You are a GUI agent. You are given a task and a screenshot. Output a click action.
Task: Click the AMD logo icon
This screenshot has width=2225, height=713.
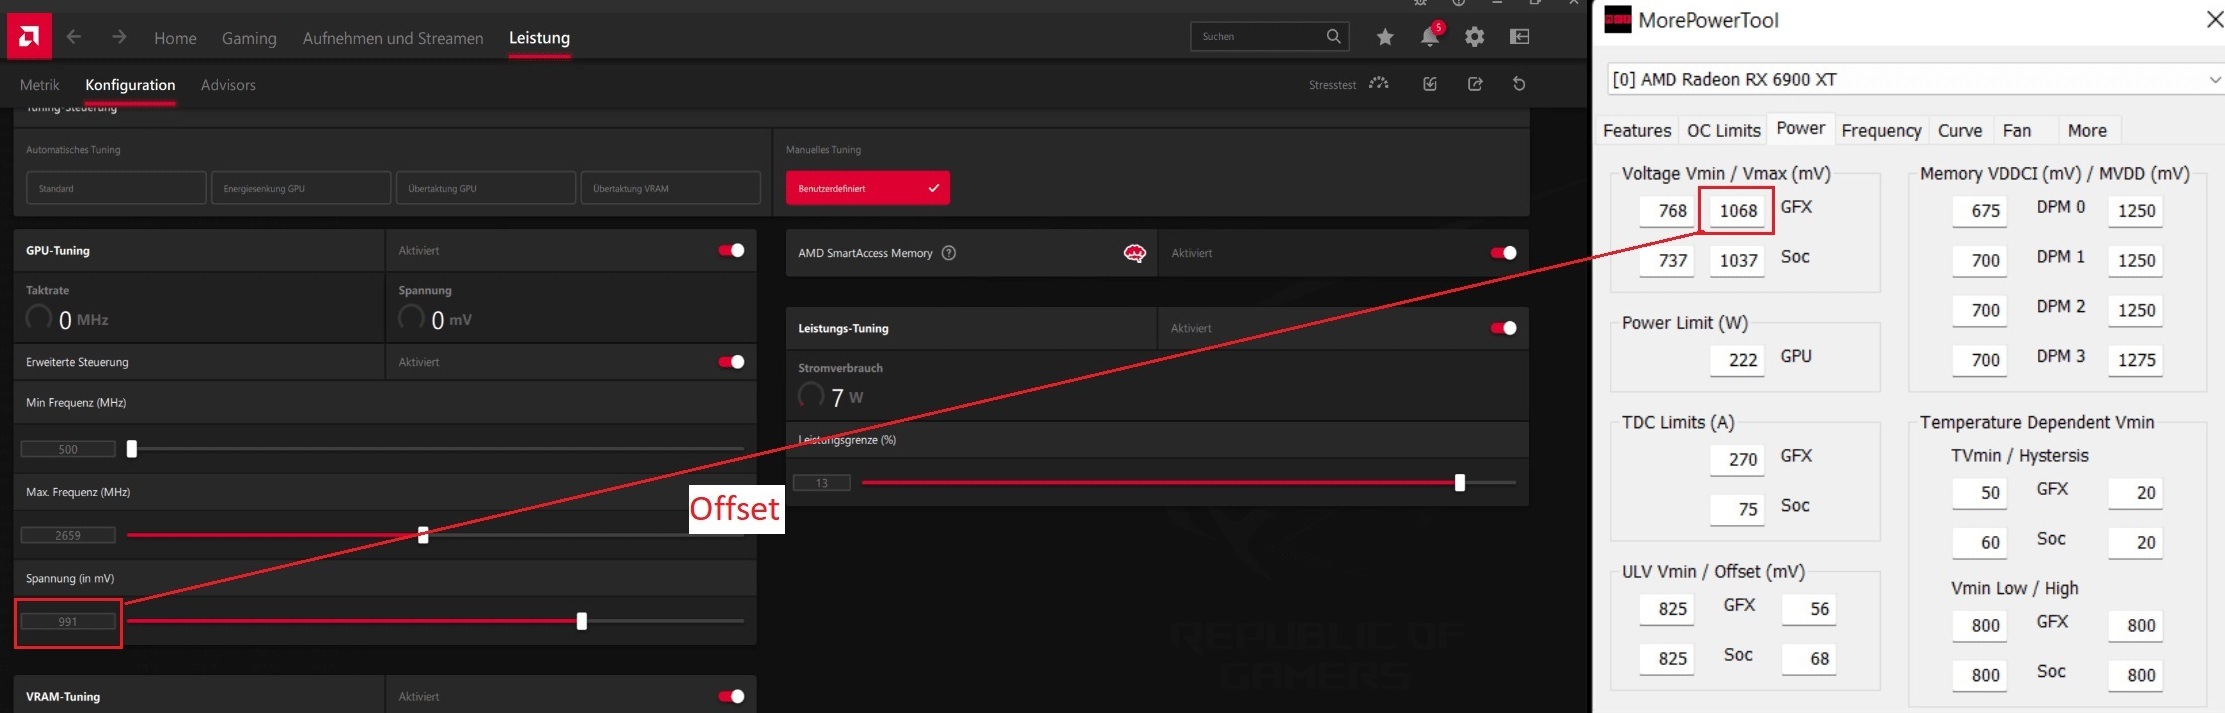(x=29, y=37)
